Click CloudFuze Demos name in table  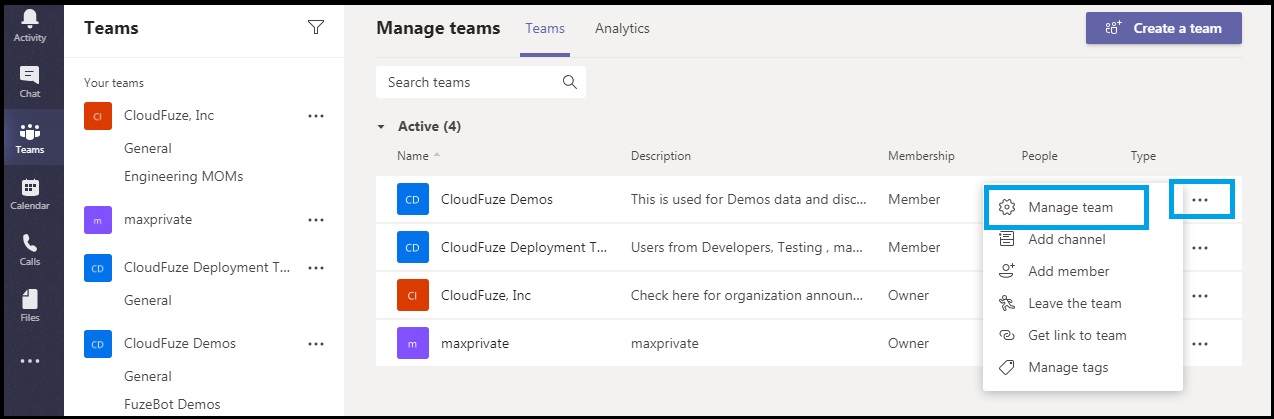(497, 199)
